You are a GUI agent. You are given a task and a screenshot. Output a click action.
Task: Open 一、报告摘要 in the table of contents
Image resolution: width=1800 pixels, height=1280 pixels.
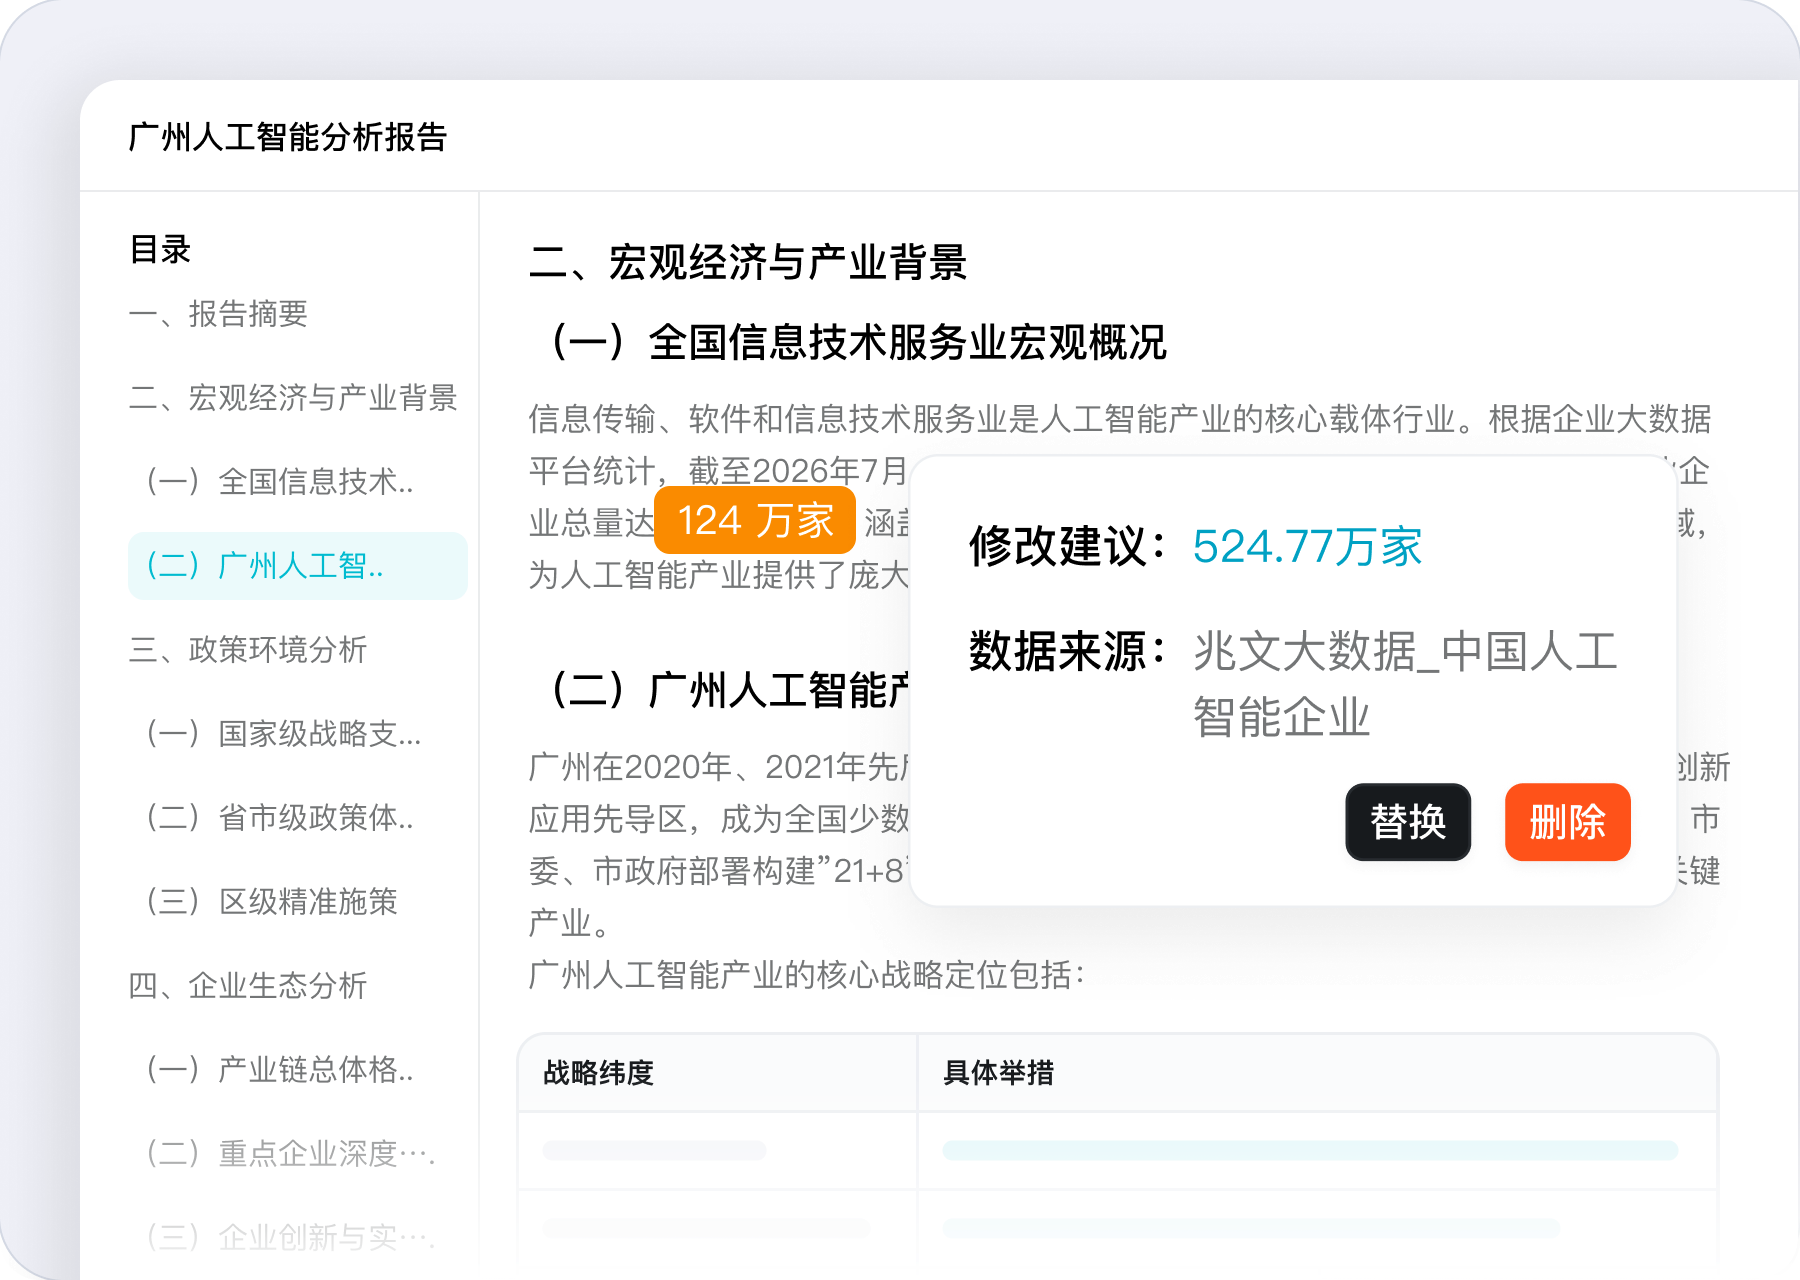pyautogui.click(x=218, y=314)
